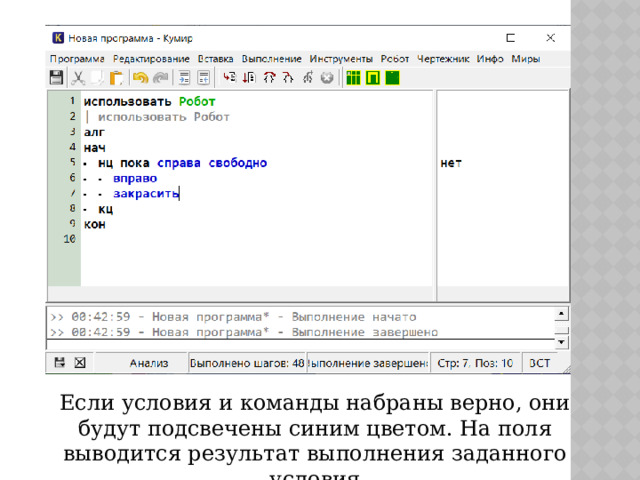Click the input field below the output log

point(301,344)
